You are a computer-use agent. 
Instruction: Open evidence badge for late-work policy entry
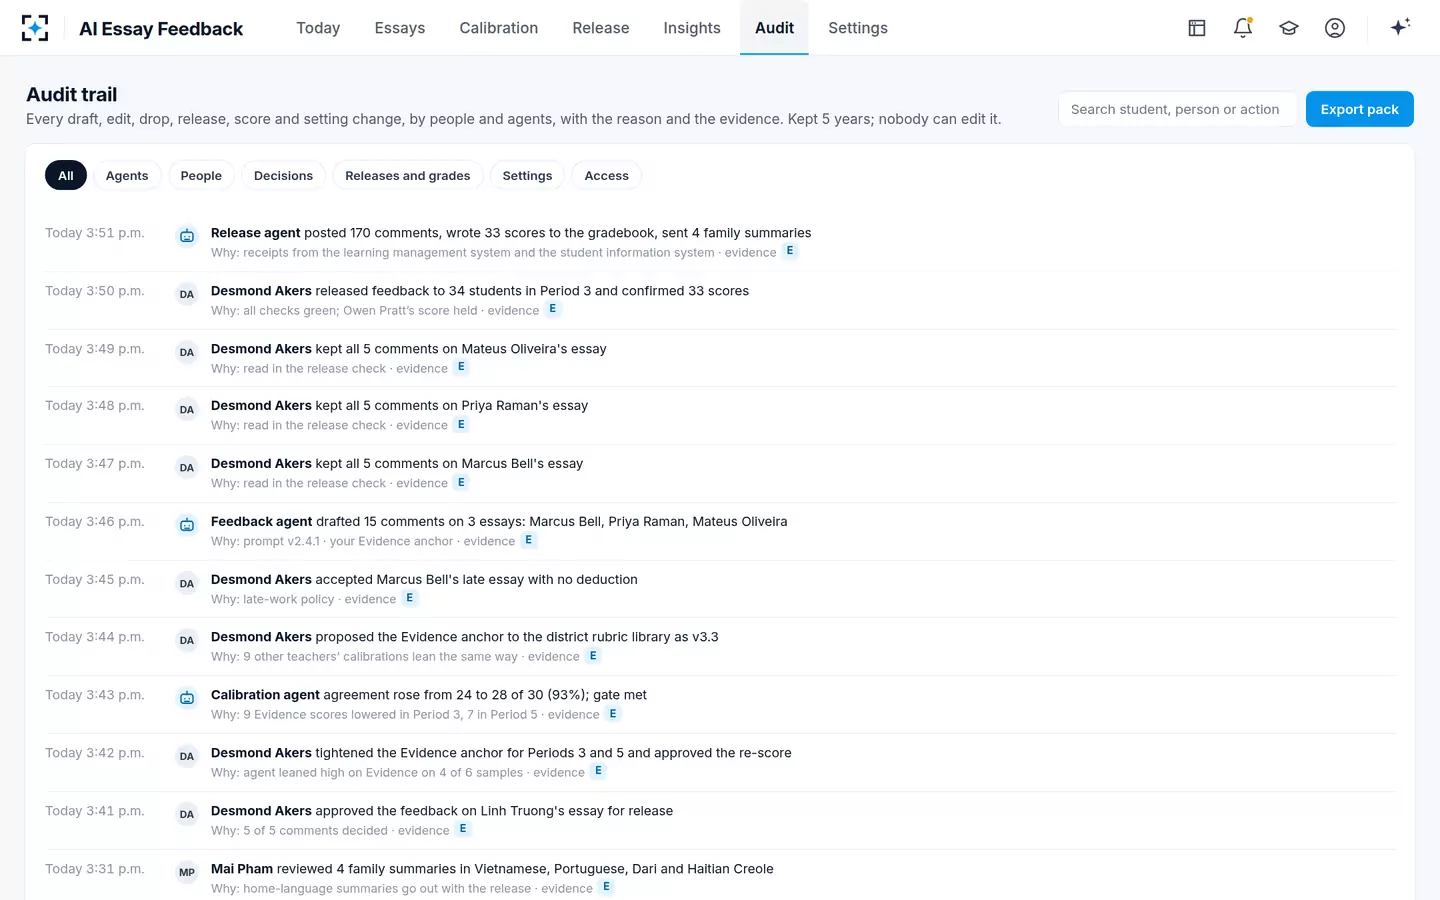[x=410, y=598]
